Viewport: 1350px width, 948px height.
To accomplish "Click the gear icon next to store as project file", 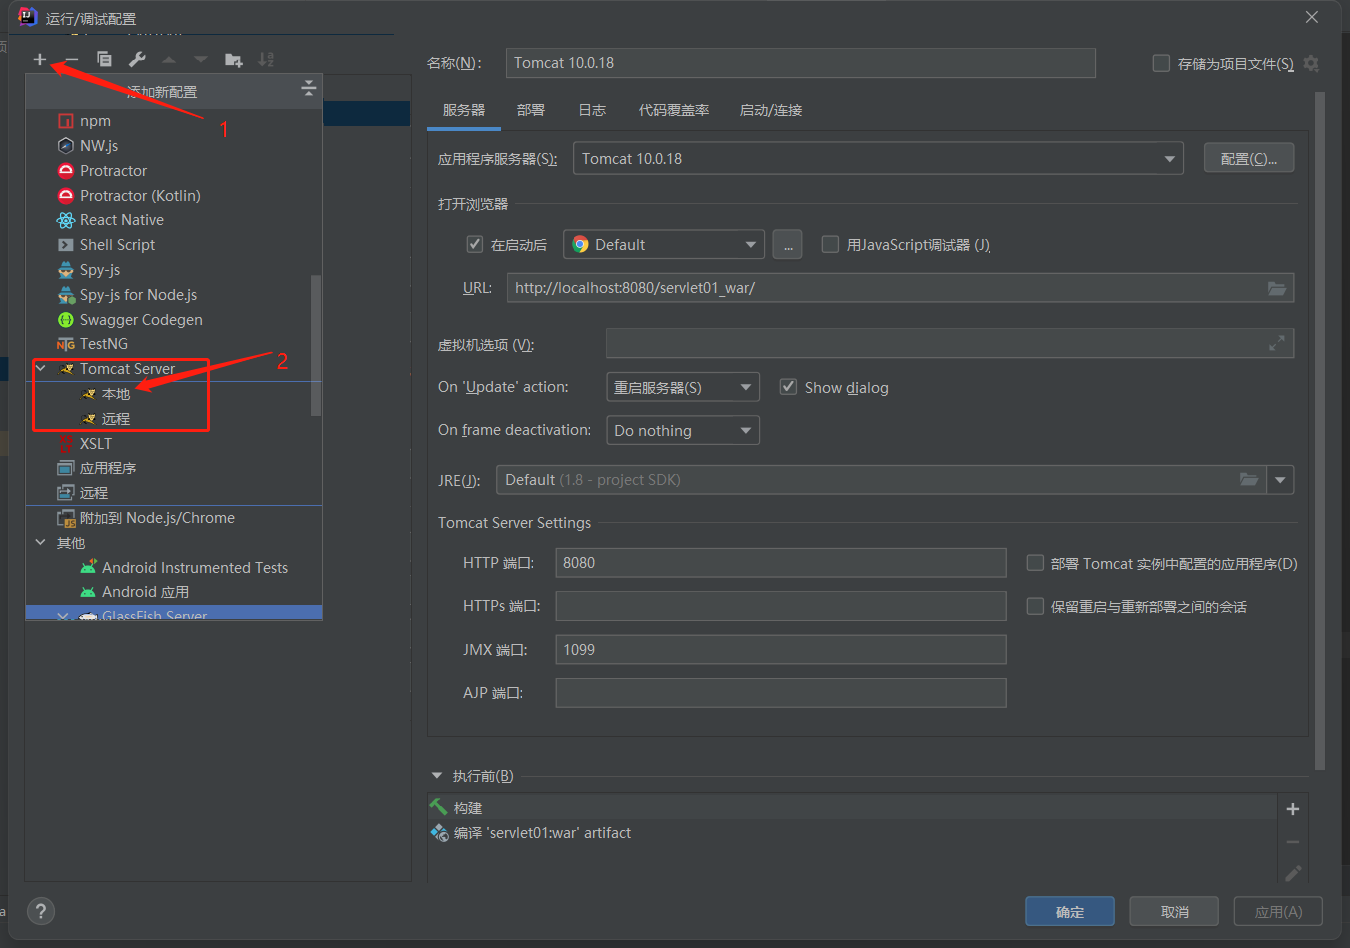I will (x=1311, y=63).
